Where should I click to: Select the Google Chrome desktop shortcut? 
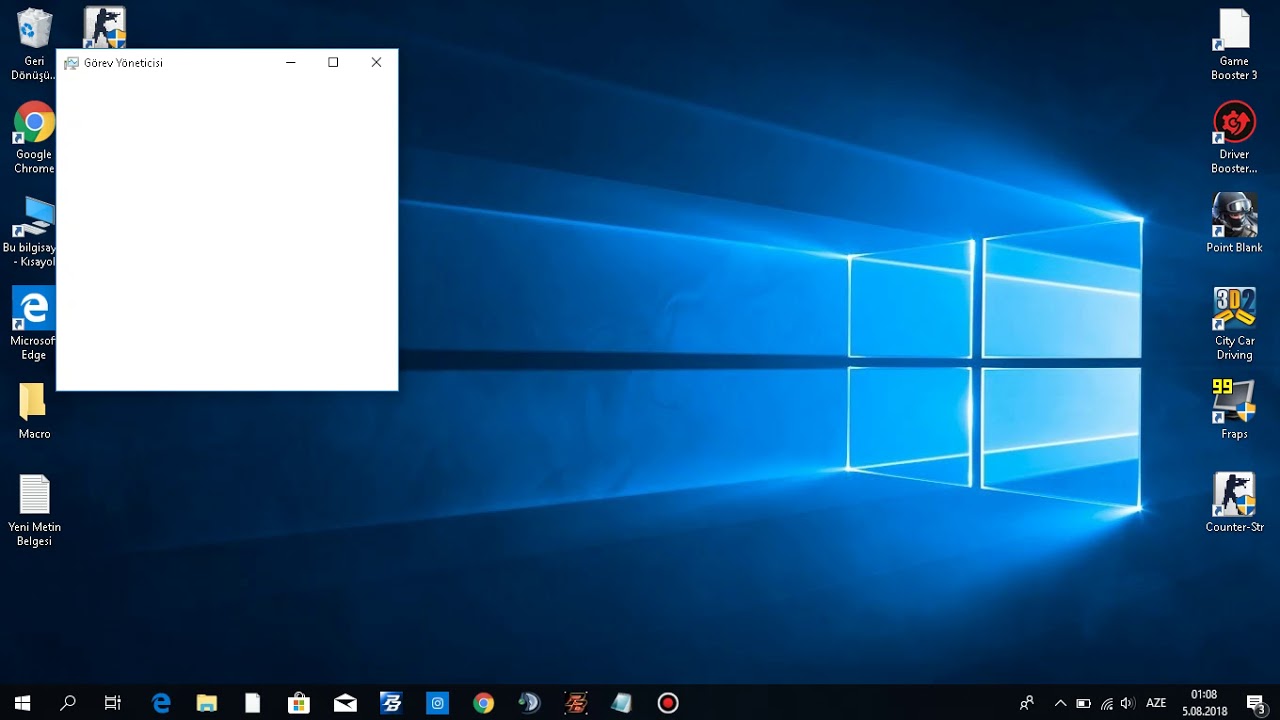[x=34, y=138]
